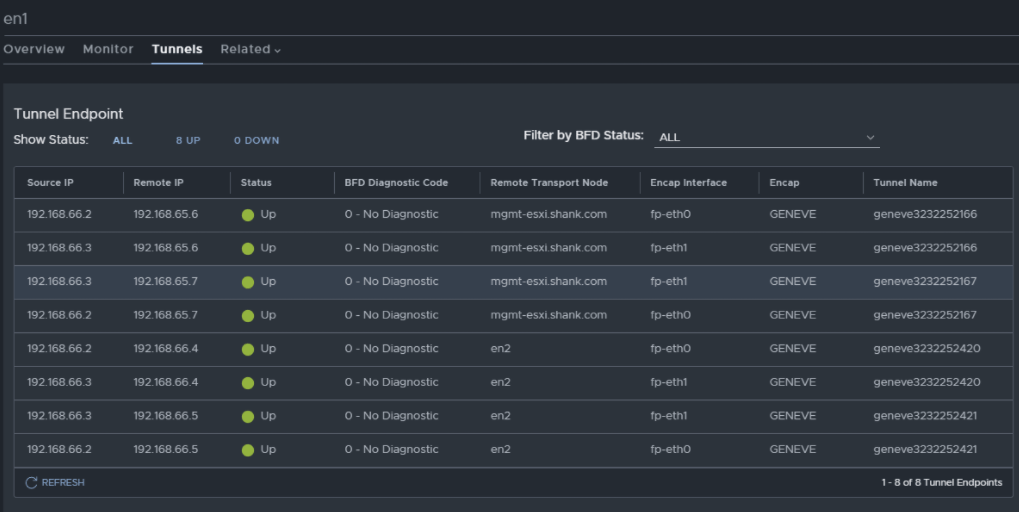The height and width of the screenshot is (512, 1019).
Task: Select the Tunnels tab
Action: [x=177, y=49]
